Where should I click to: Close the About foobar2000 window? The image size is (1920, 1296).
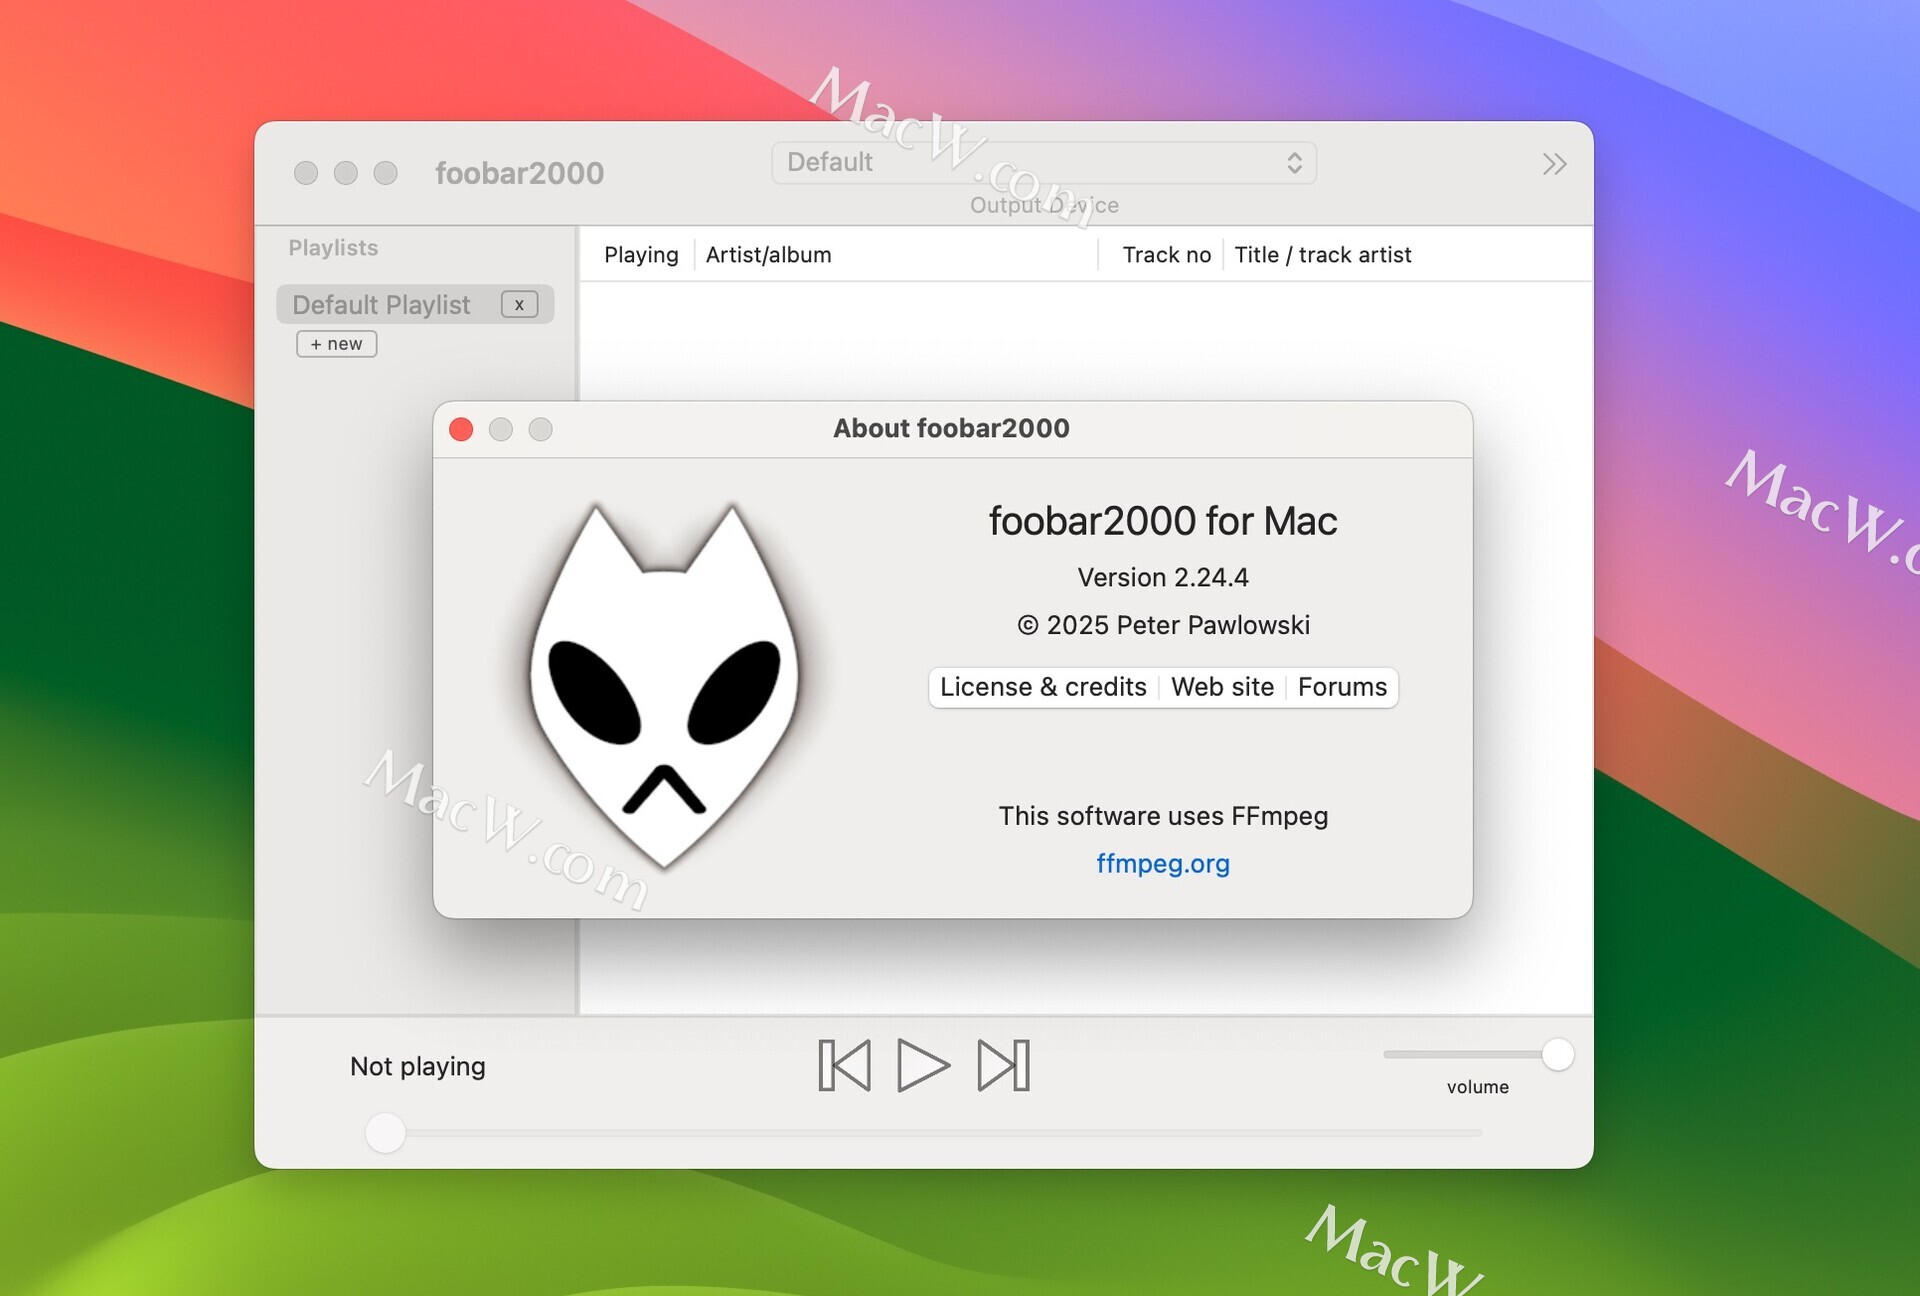461,429
